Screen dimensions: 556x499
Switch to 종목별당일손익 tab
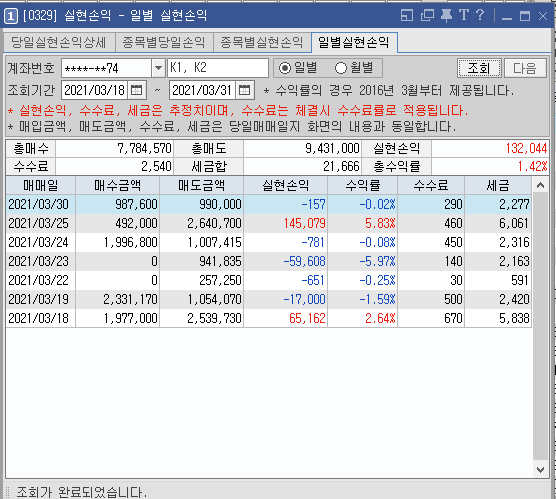click(x=164, y=43)
